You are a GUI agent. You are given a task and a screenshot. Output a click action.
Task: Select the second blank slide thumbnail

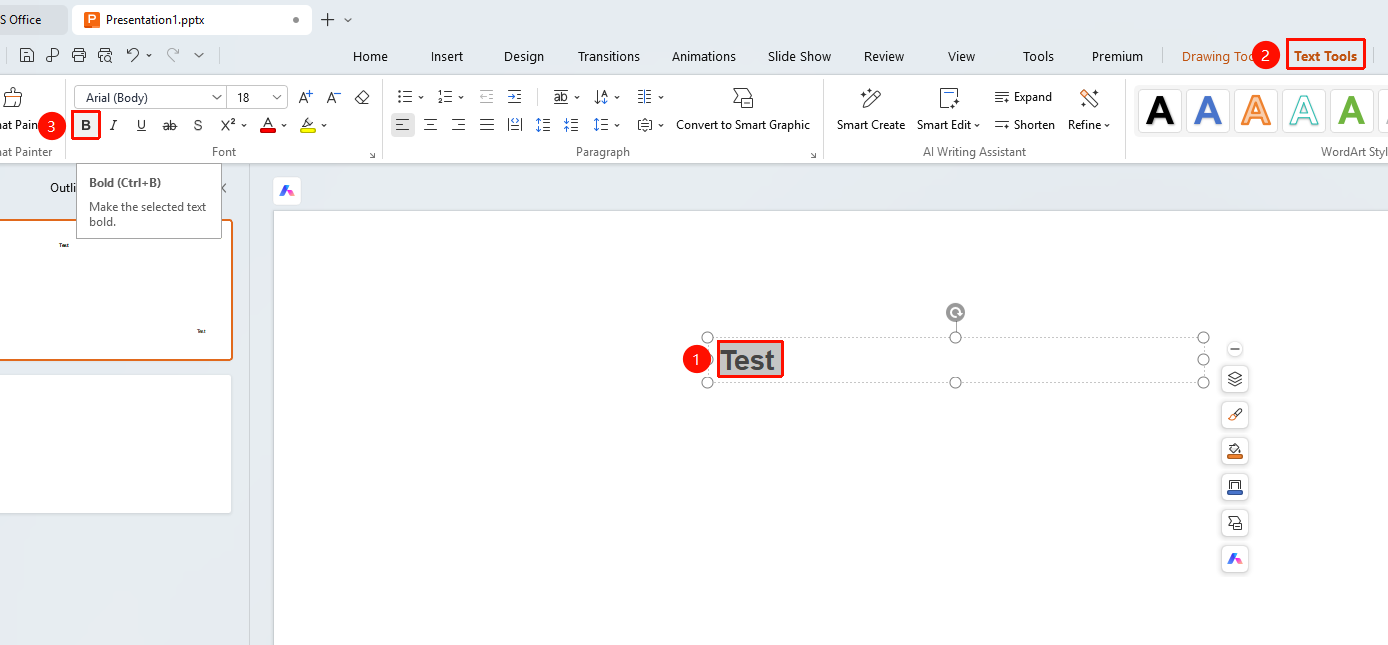coord(116,444)
